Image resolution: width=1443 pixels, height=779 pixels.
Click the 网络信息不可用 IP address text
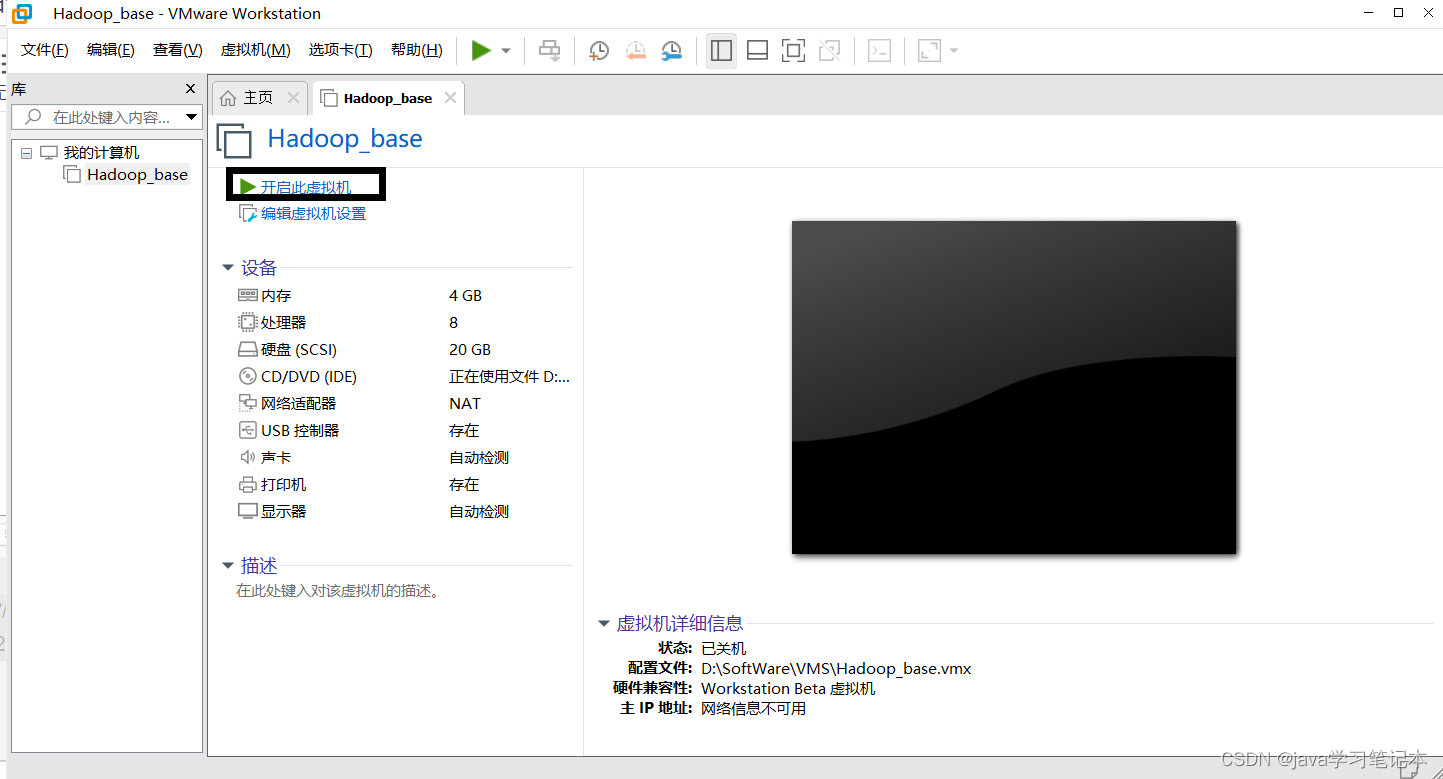coord(753,708)
